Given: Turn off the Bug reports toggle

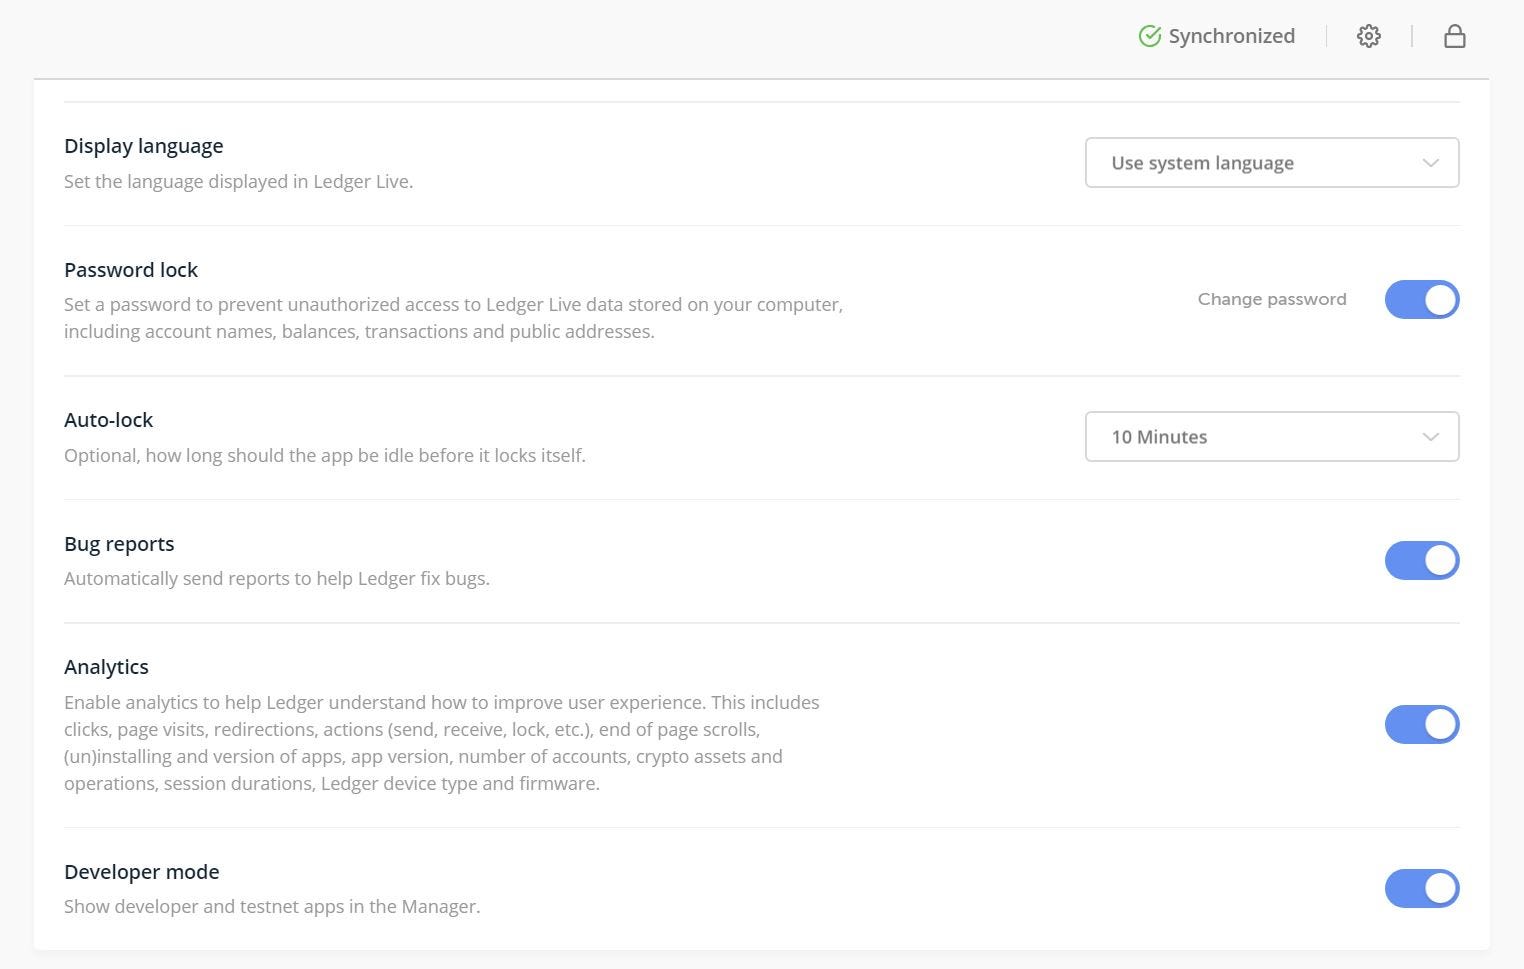Looking at the screenshot, I should pos(1422,561).
